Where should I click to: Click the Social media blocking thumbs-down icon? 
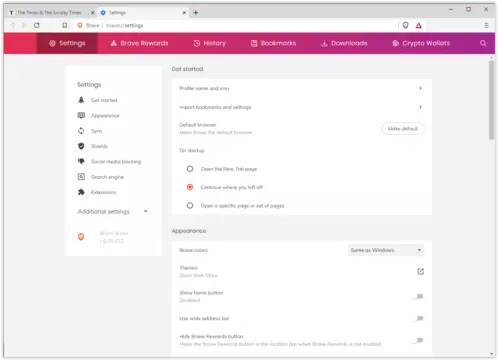tap(81, 161)
